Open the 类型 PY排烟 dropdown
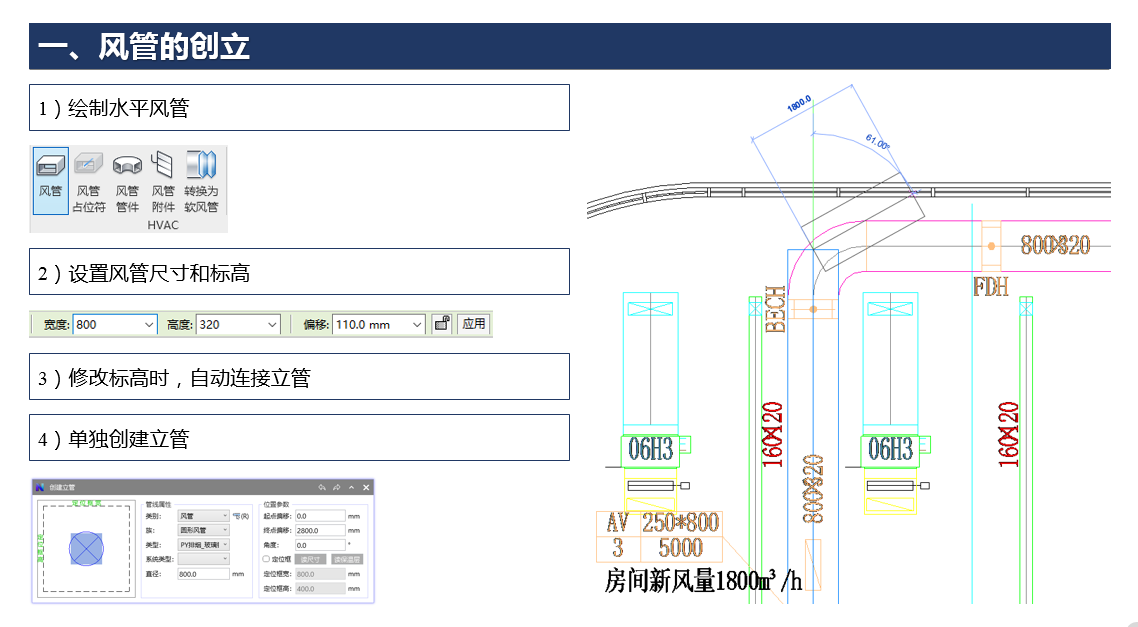The image size is (1138, 627). click(x=203, y=545)
